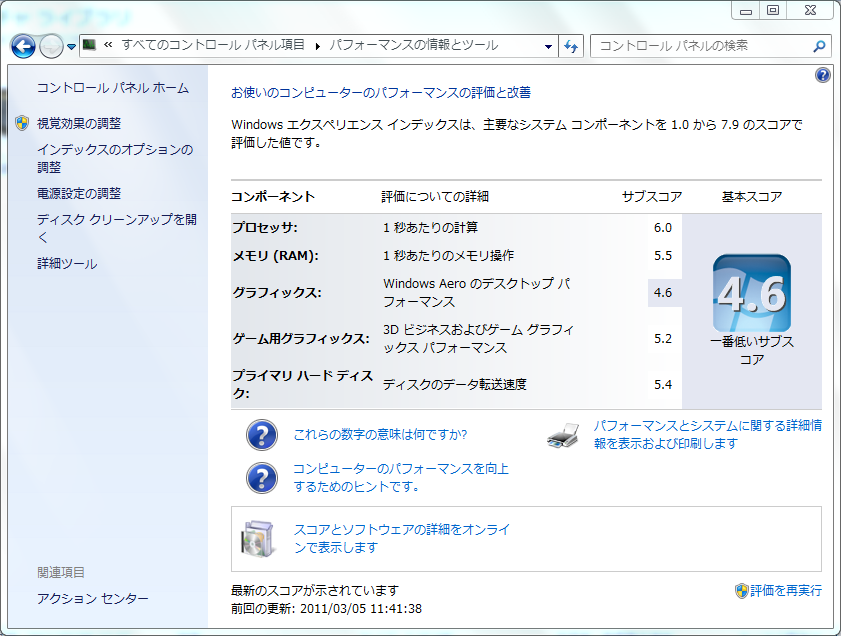
Task: Click the printer icon
Action: 563,435
